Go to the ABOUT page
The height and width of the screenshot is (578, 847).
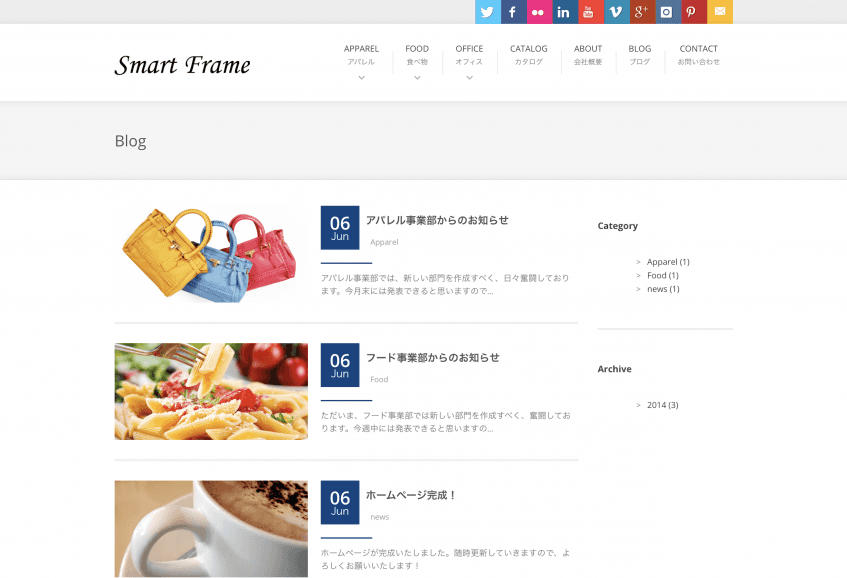[588, 55]
